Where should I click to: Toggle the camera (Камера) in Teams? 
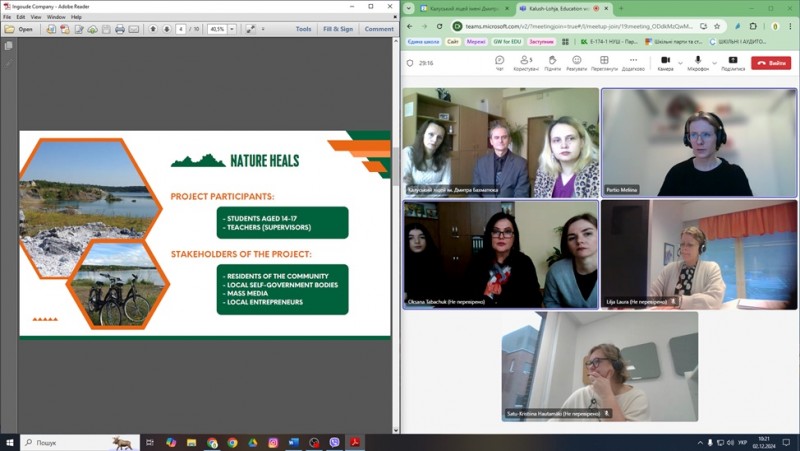point(665,63)
